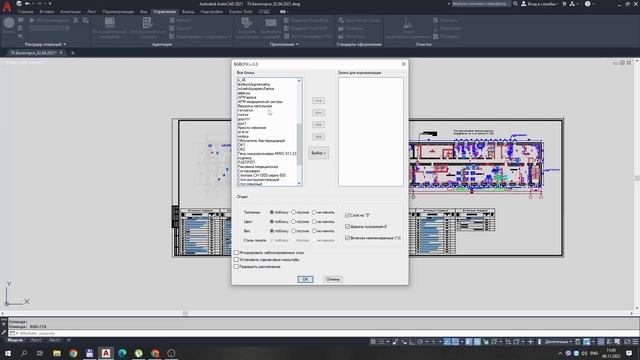640x360 pixels.
Task: Select 'поблоку' radio in the Цвет row
Action: click(272, 222)
